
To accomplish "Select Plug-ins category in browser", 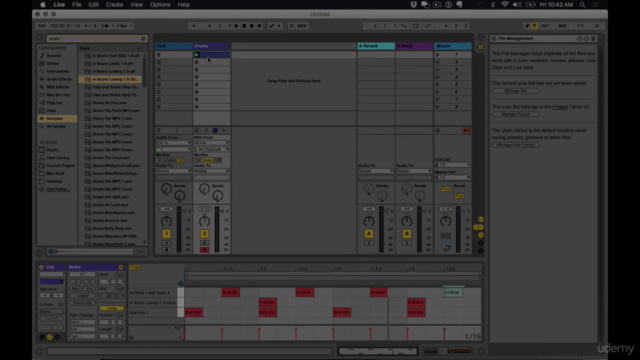I will 54,102.
